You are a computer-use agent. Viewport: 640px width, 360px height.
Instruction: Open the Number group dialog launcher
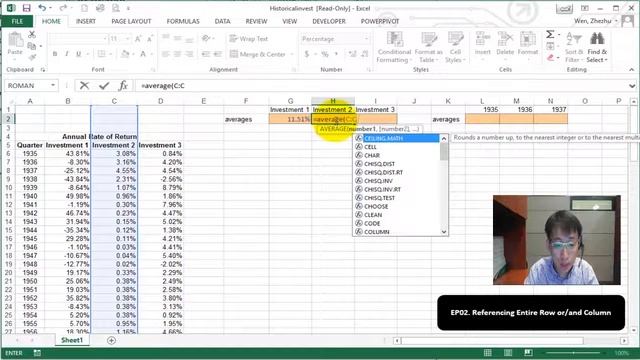pos(369,70)
